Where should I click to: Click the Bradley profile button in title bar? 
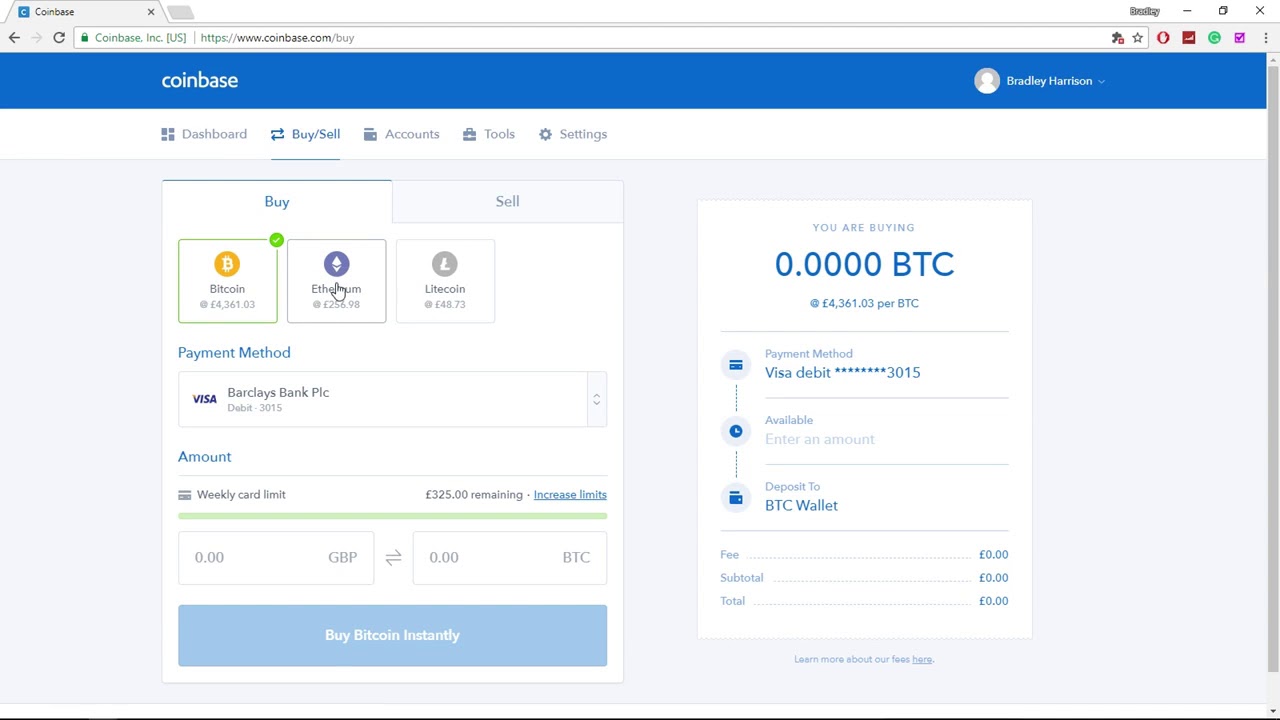click(x=1144, y=11)
